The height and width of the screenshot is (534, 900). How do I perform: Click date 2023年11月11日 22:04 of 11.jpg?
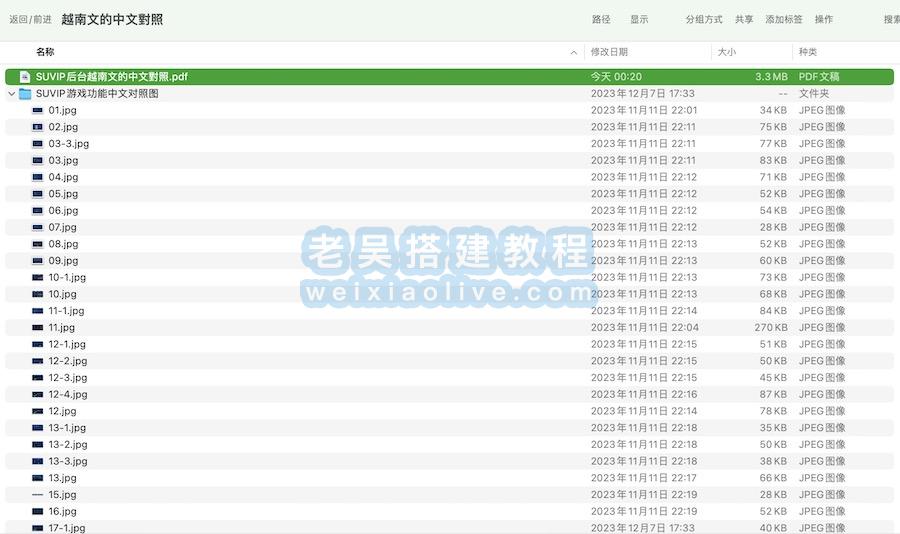click(645, 327)
